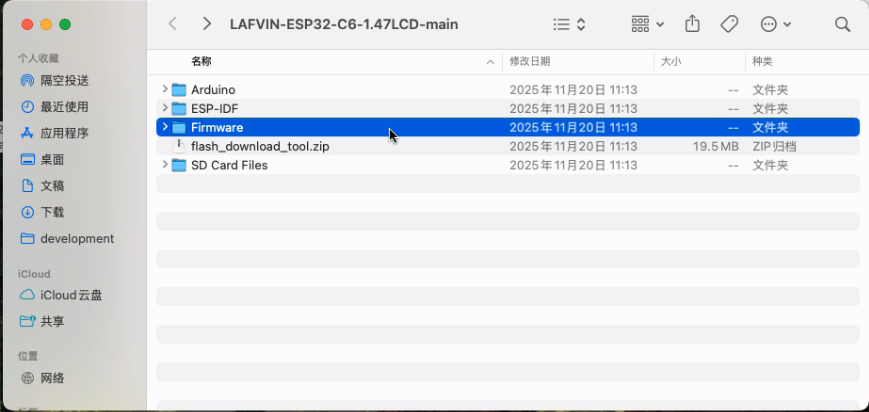Expand the ESP-IDF folder
The width and height of the screenshot is (869, 412).
(x=165, y=108)
